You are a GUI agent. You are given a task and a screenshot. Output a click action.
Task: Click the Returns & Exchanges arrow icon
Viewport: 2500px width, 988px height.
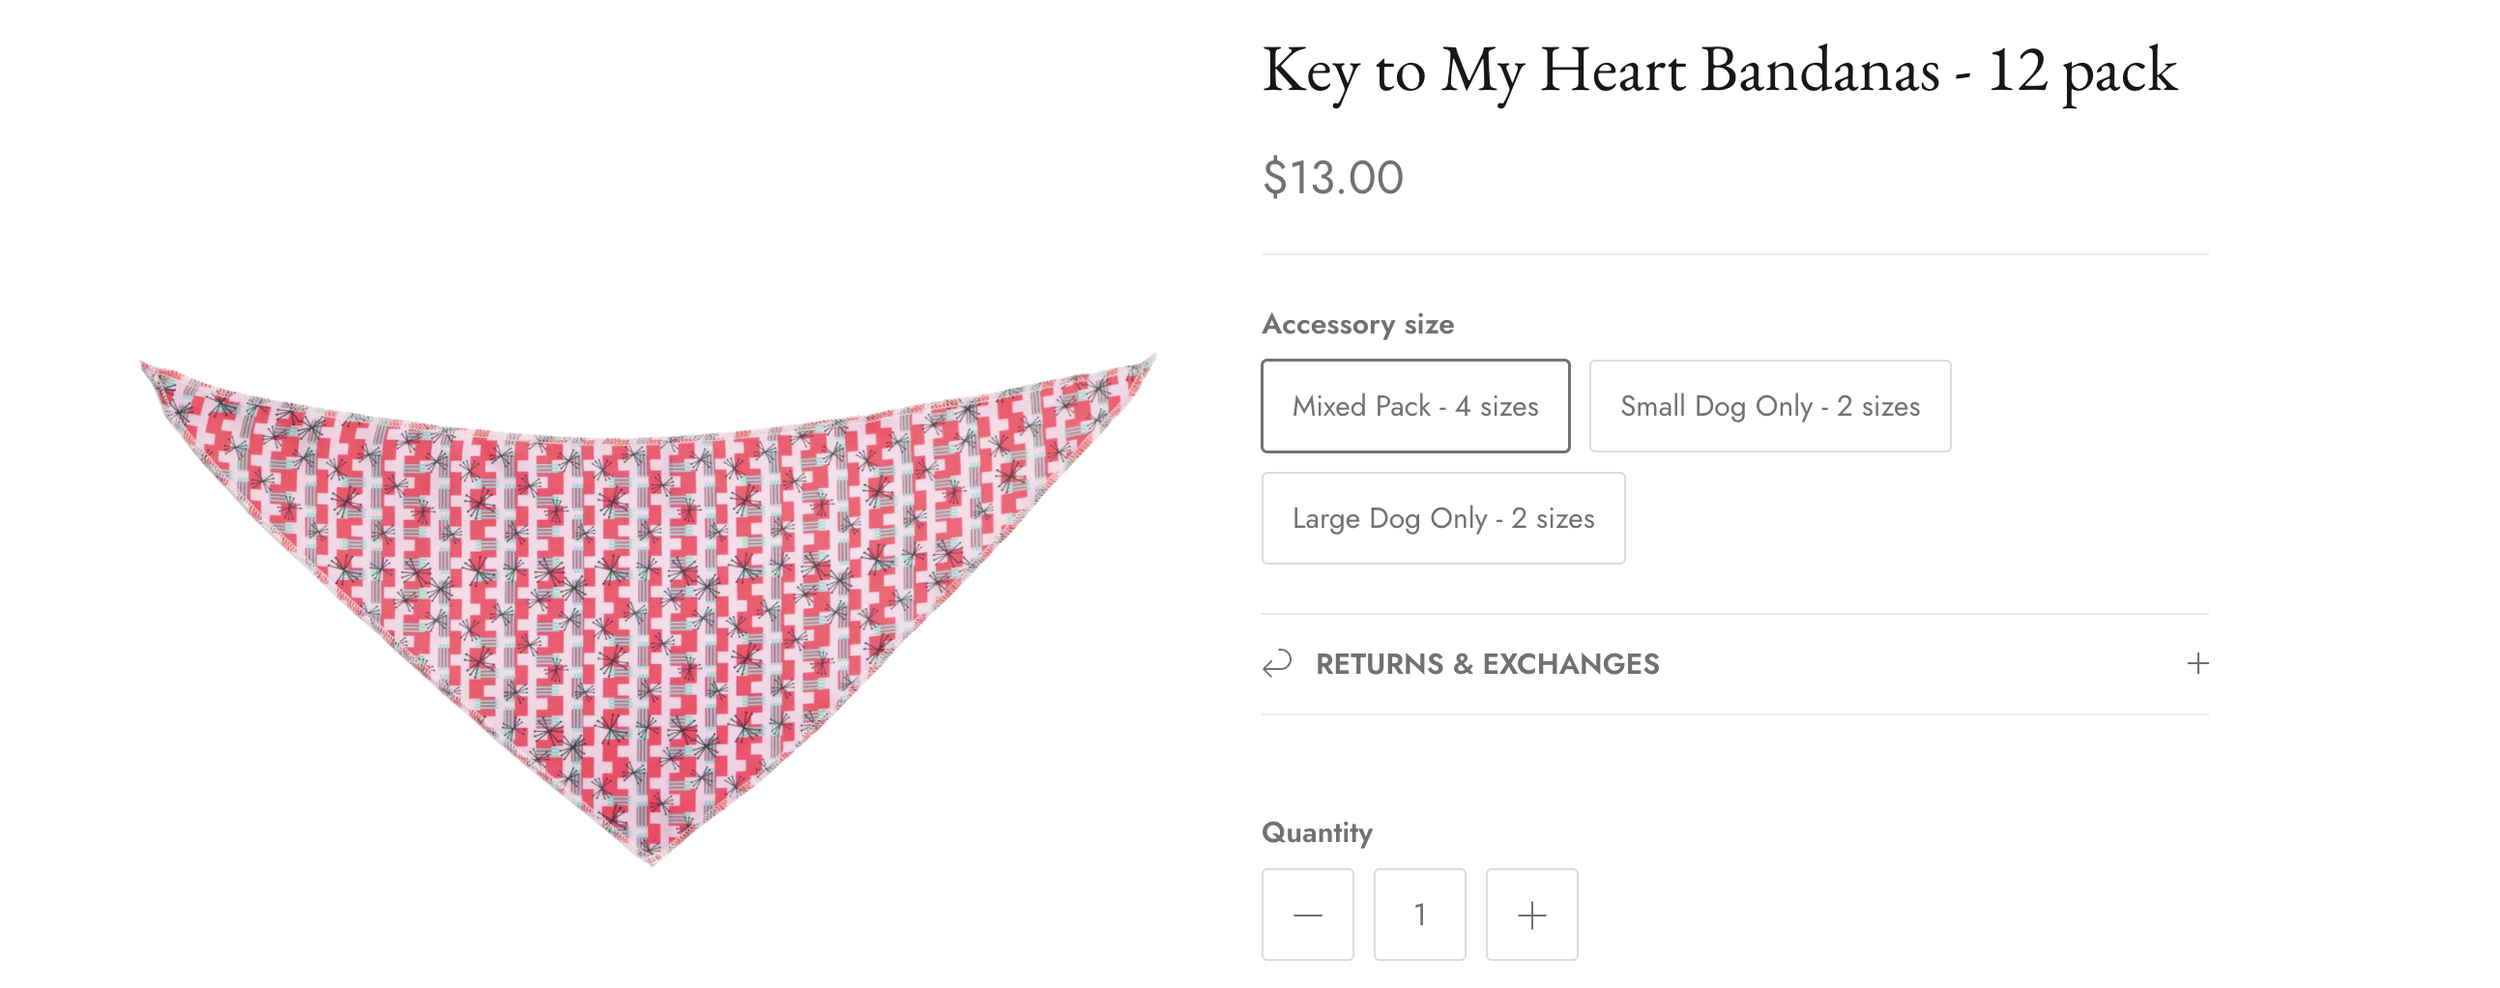tap(1277, 663)
